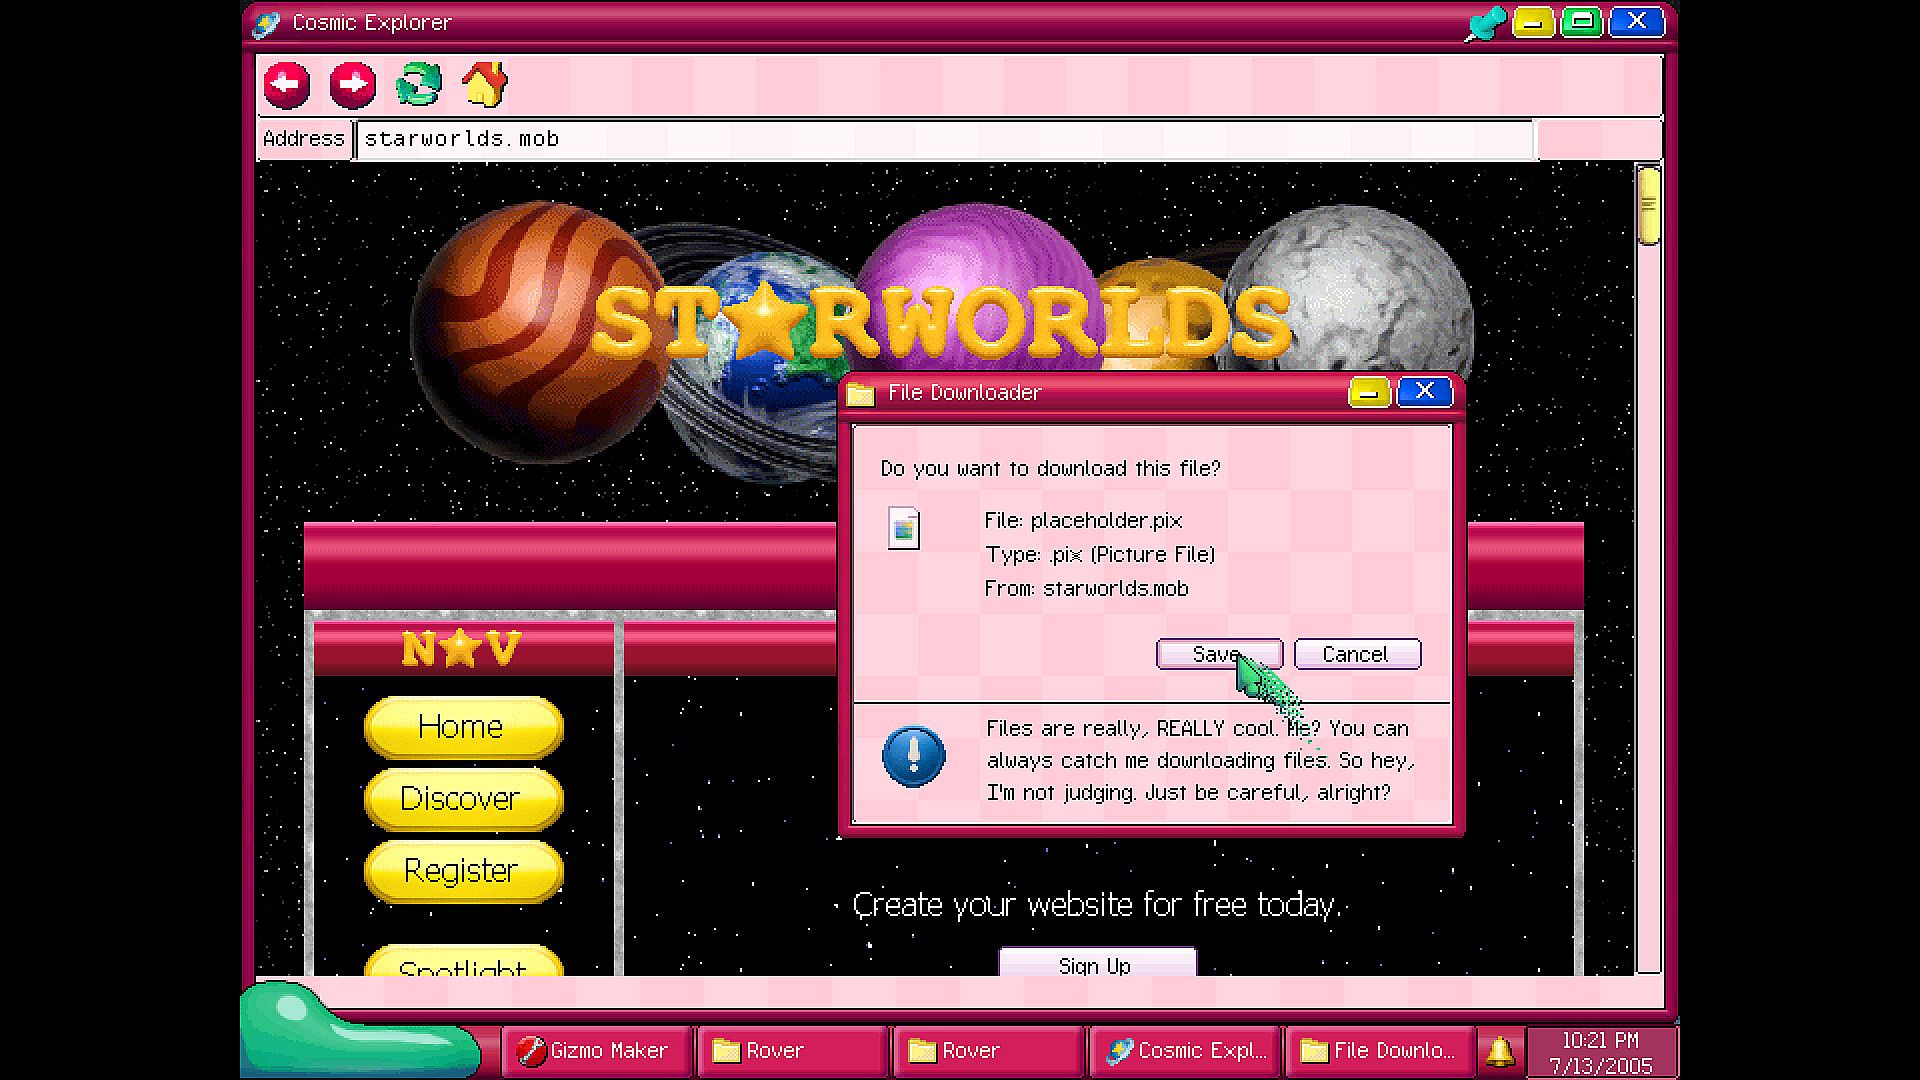Save the placeholder.pix download
Viewport: 1920px width, 1080px height.
(x=1219, y=654)
